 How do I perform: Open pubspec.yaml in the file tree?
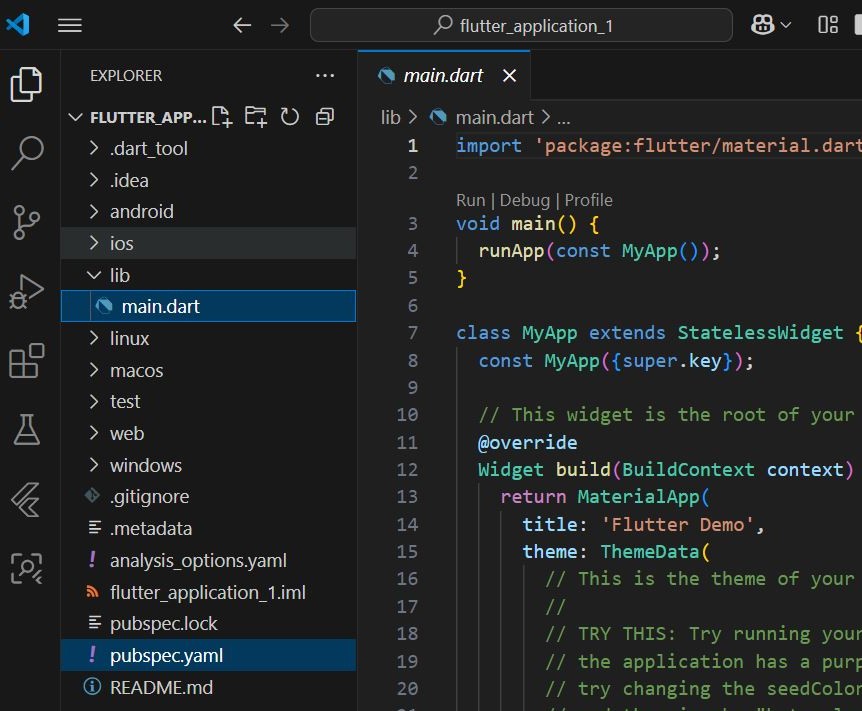pos(166,656)
